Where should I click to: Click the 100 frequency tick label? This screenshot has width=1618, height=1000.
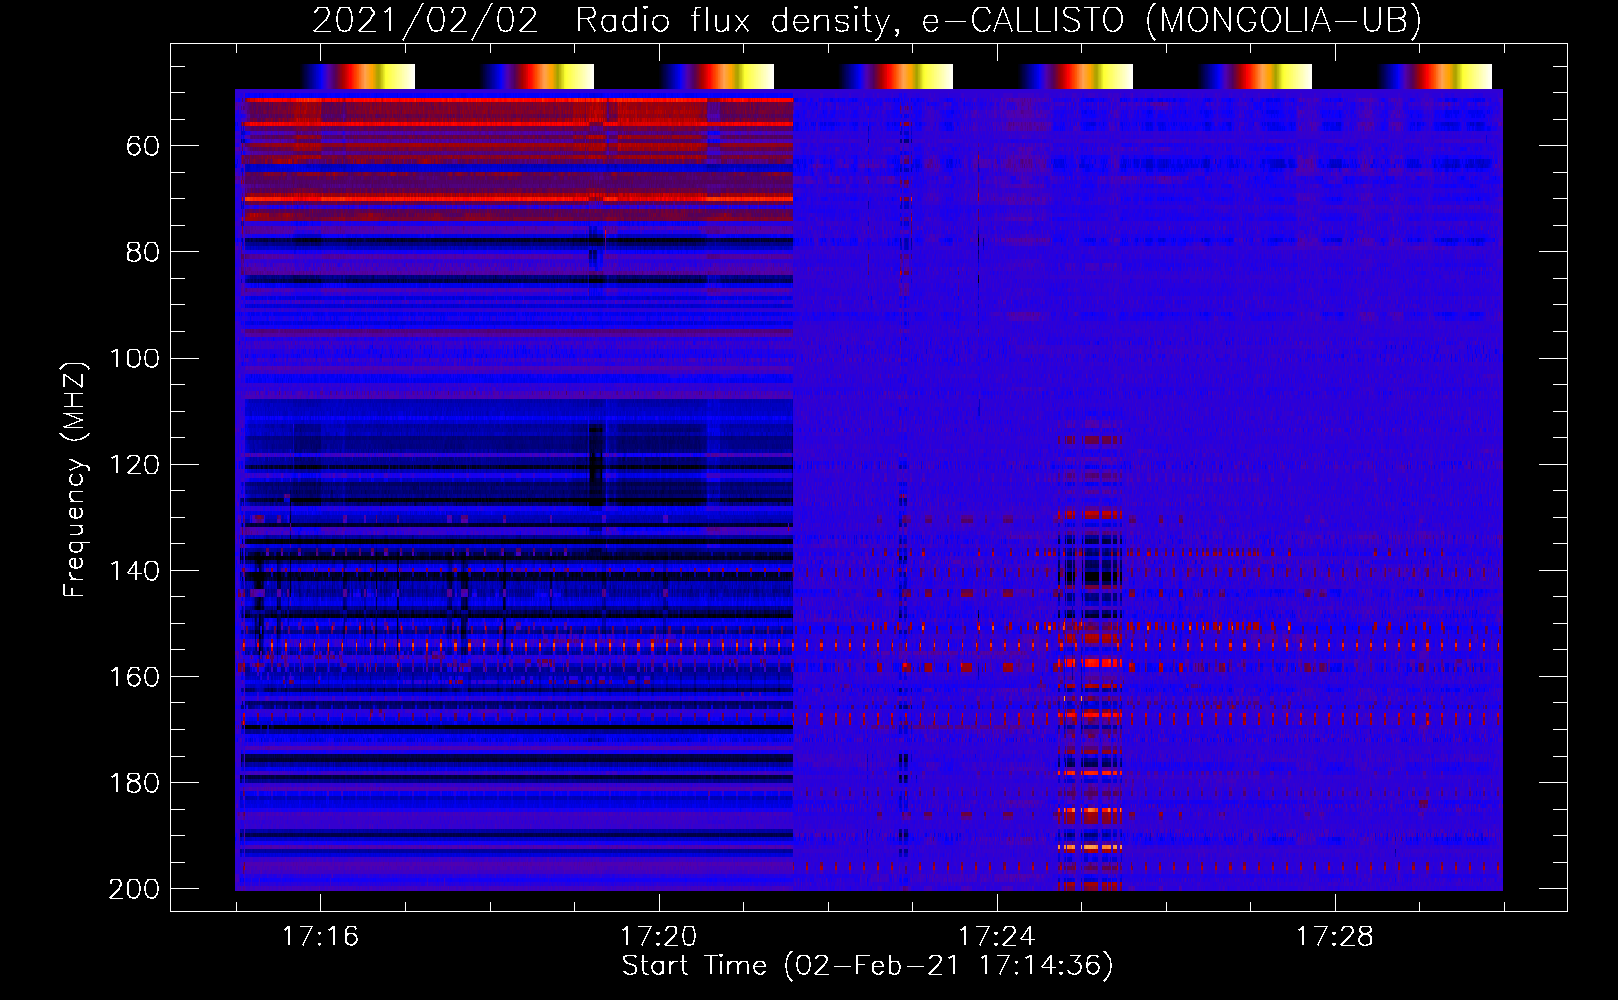coord(134,358)
